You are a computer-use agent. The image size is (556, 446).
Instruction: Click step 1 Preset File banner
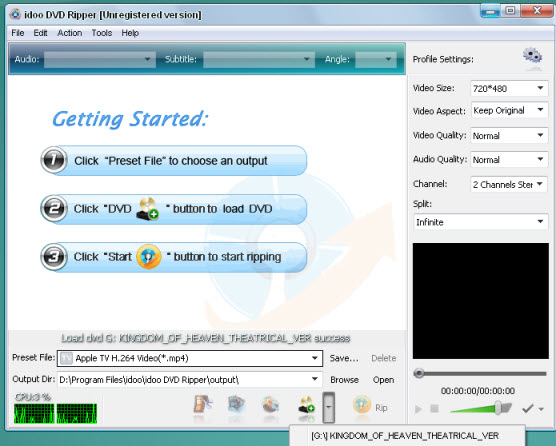point(173,161)
